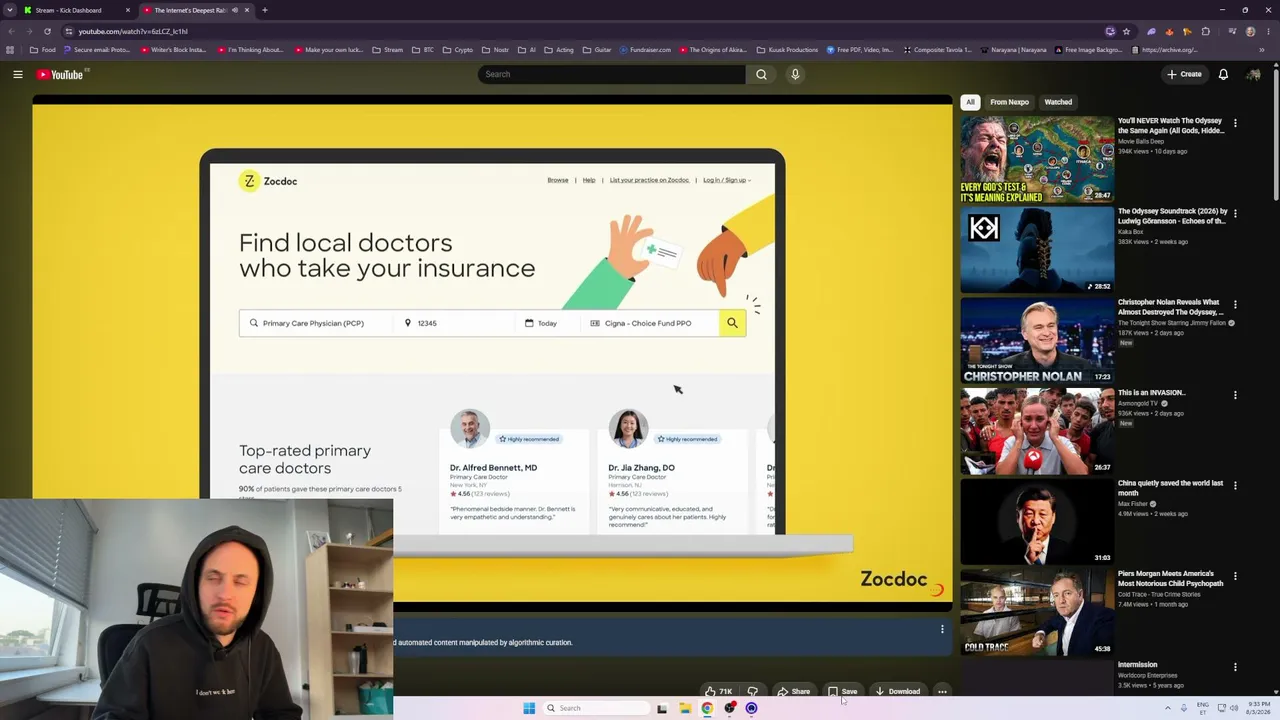1280x720 pixels.
Task: Open options for Christopher Nolan Reveals video
Action: 1235,304
